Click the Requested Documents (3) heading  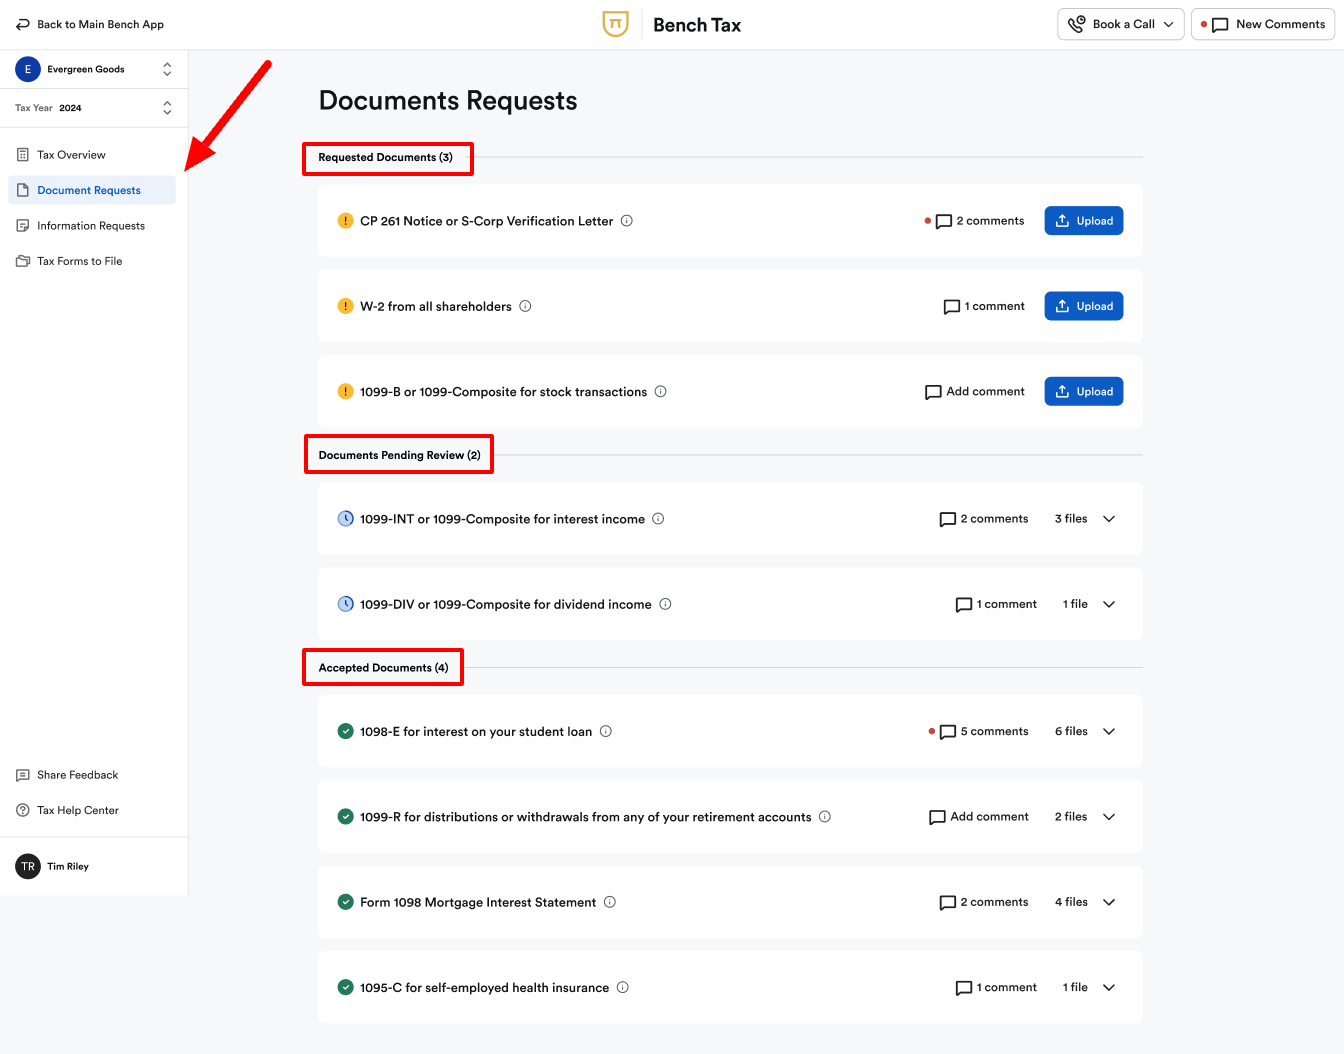[x=386, y=157]
